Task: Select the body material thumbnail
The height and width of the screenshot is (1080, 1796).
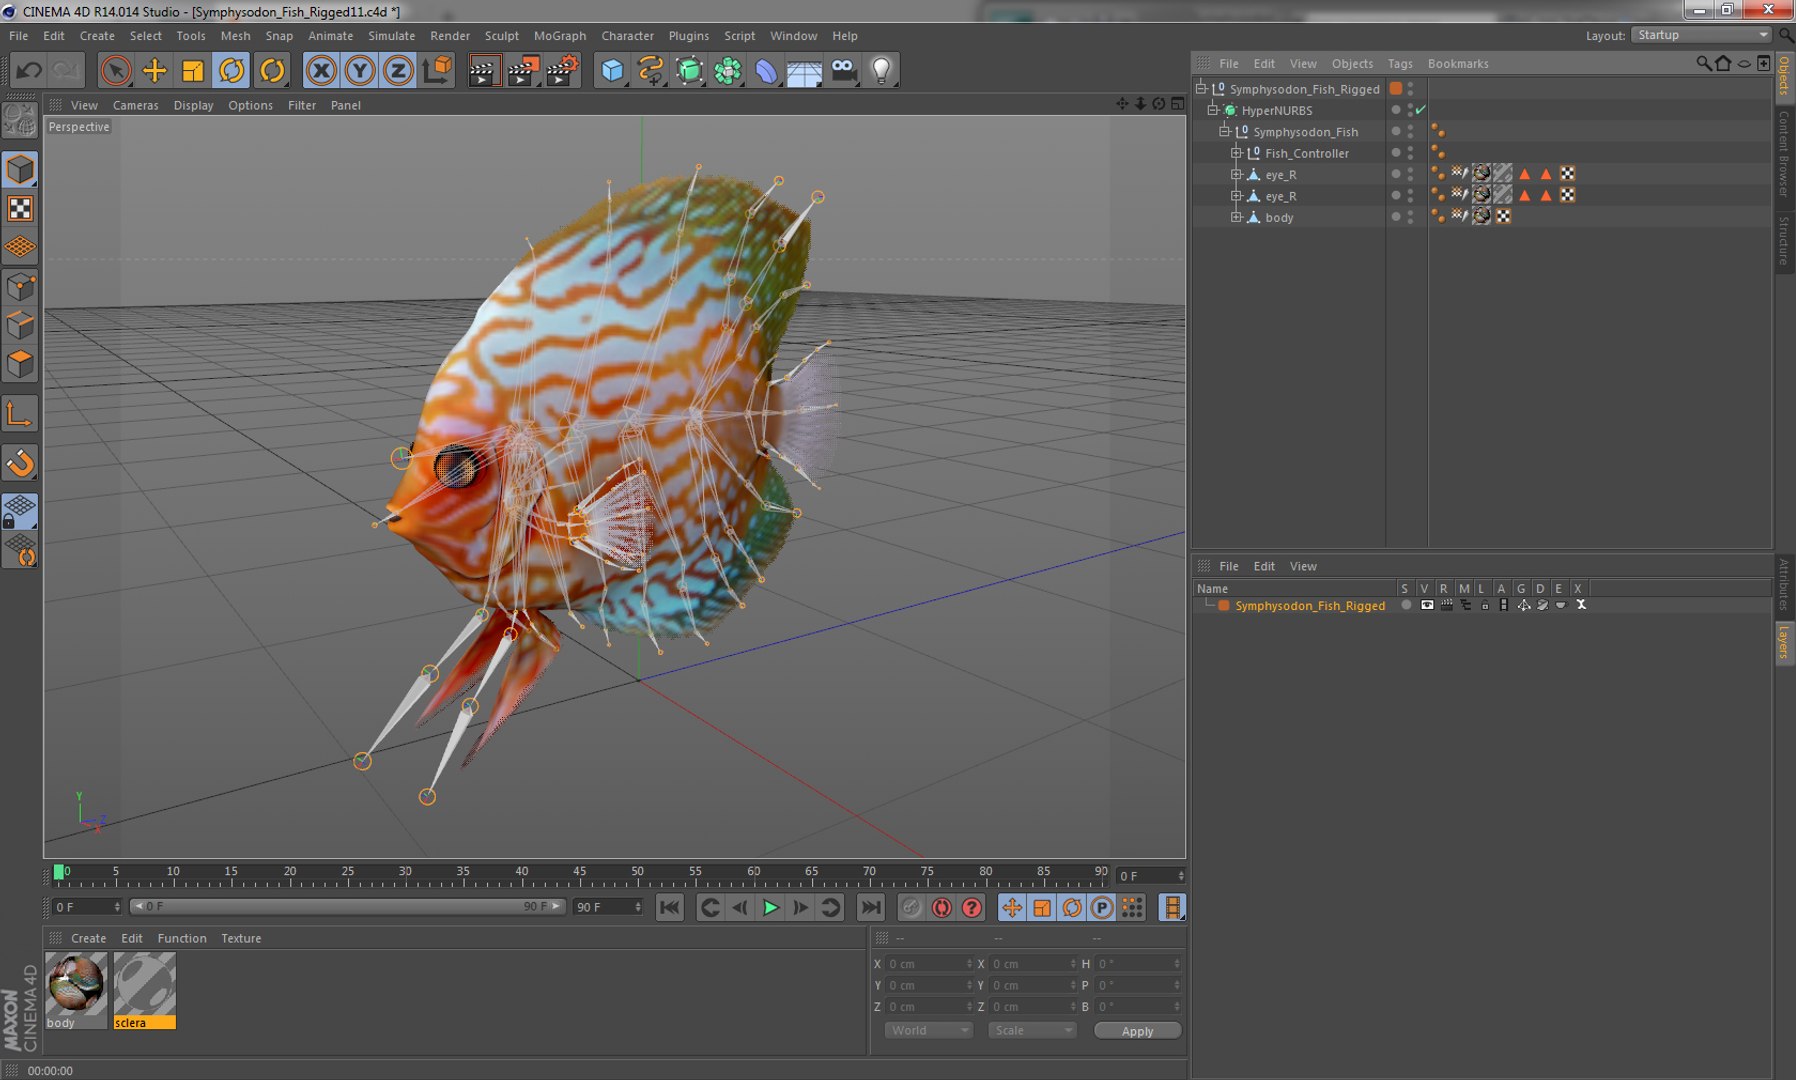Action: point(76,984)
